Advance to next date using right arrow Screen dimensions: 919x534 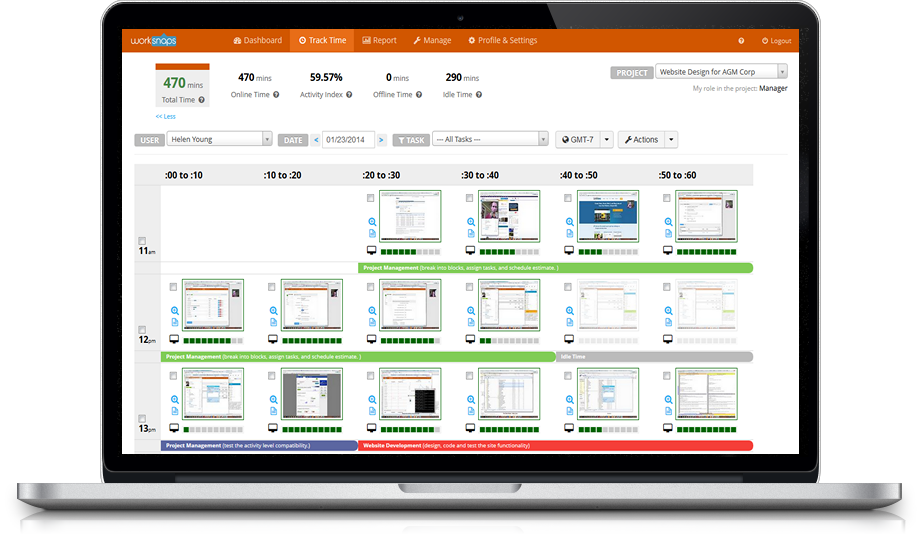[381, 140]
